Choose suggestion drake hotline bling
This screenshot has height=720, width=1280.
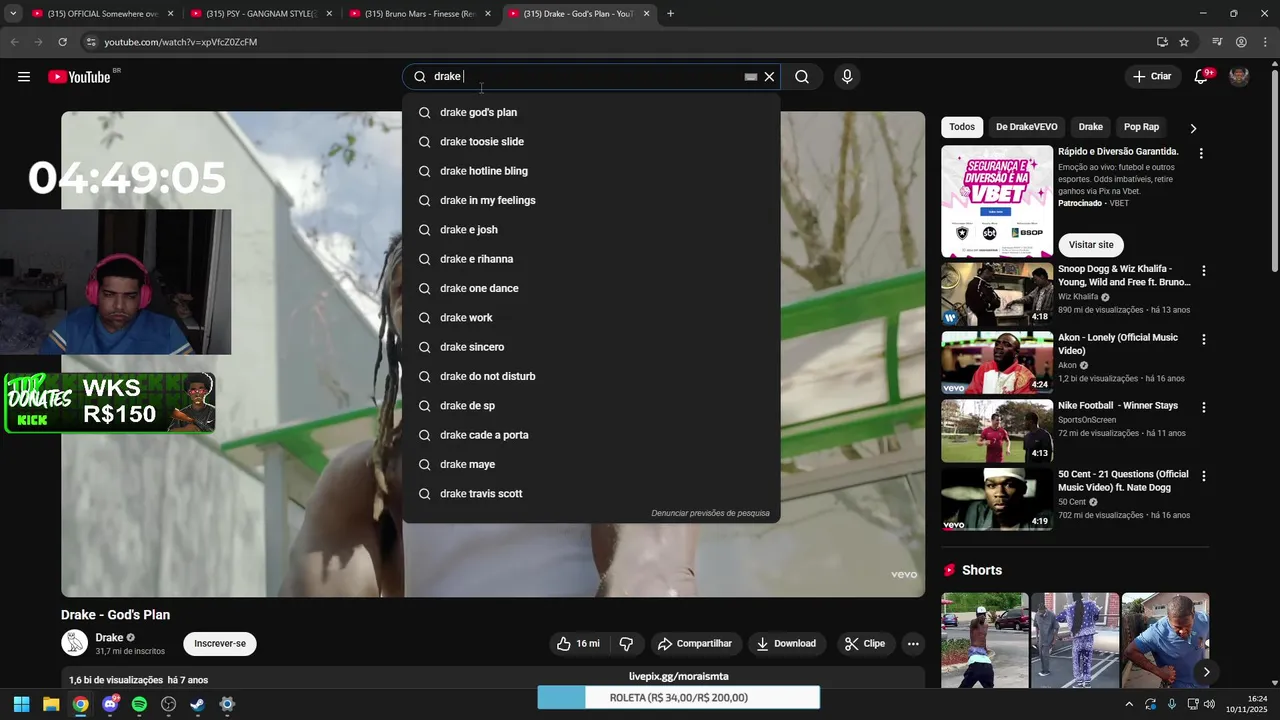click(x=591, y=171)
